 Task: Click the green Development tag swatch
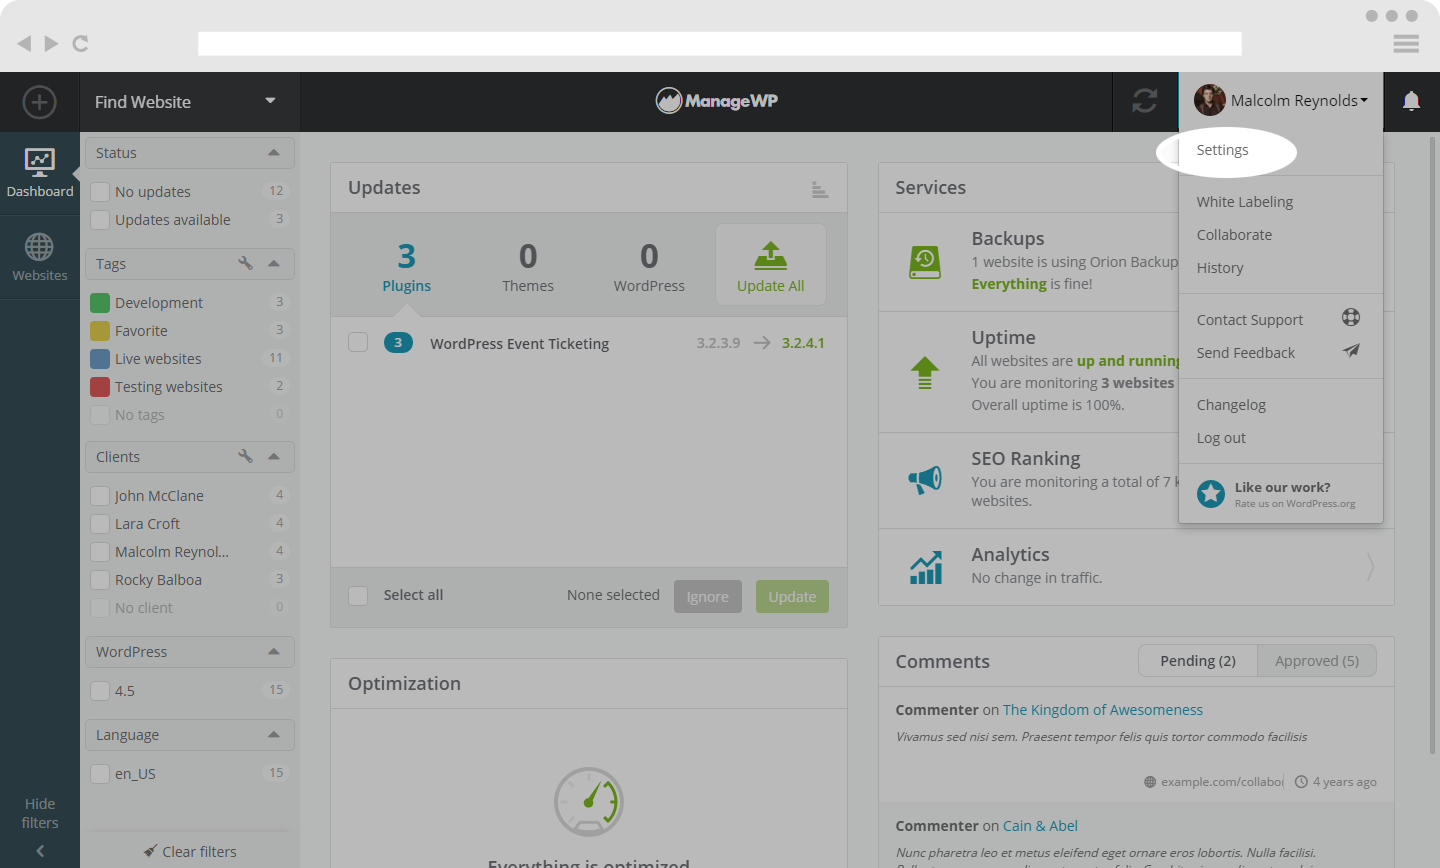100,303
